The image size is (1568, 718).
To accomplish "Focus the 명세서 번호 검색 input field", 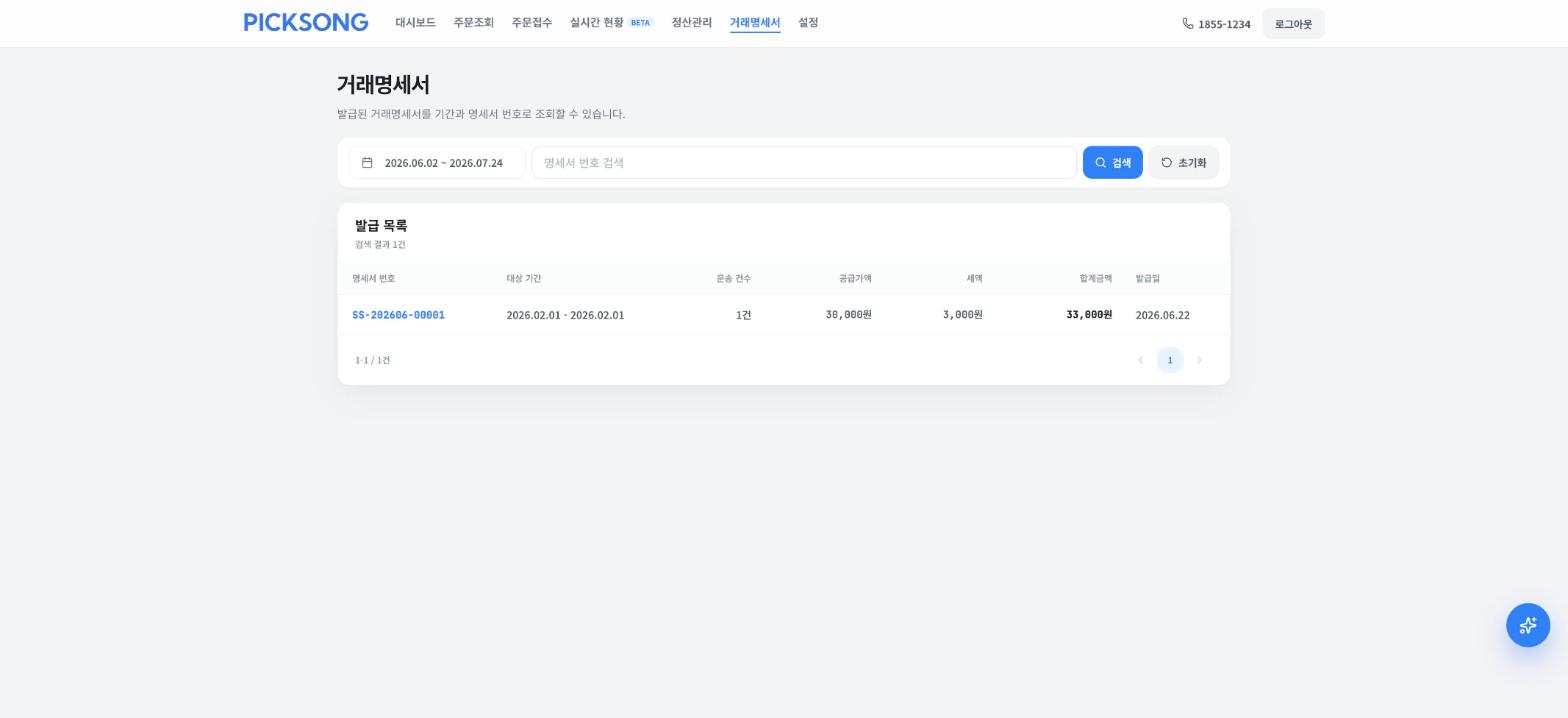I will coord(804,163).
